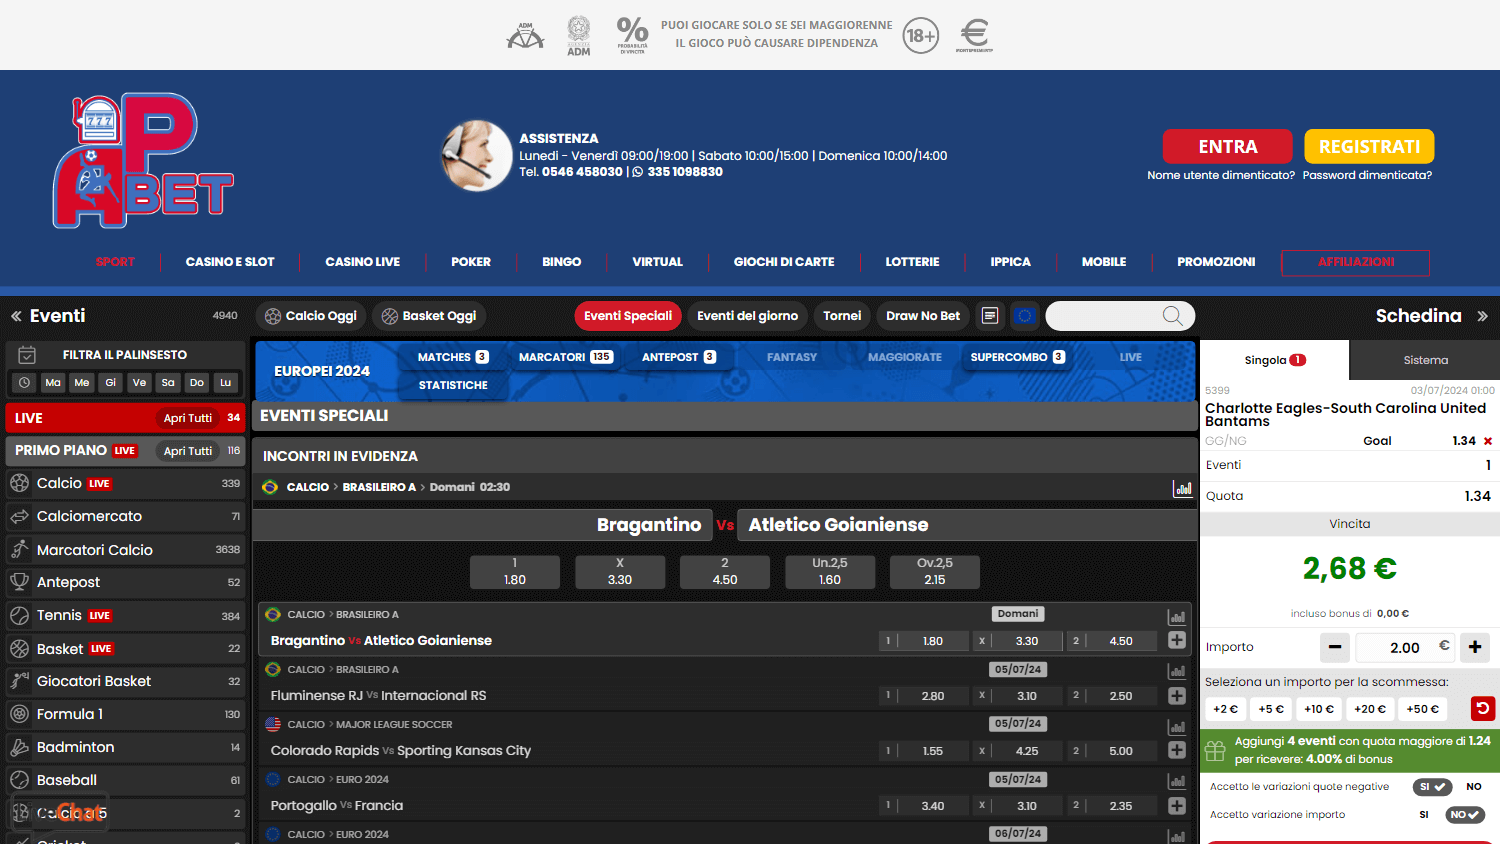The image size is (1500, 844).
Task: Open the Supercombo tab
Action: coord(1017,357)
